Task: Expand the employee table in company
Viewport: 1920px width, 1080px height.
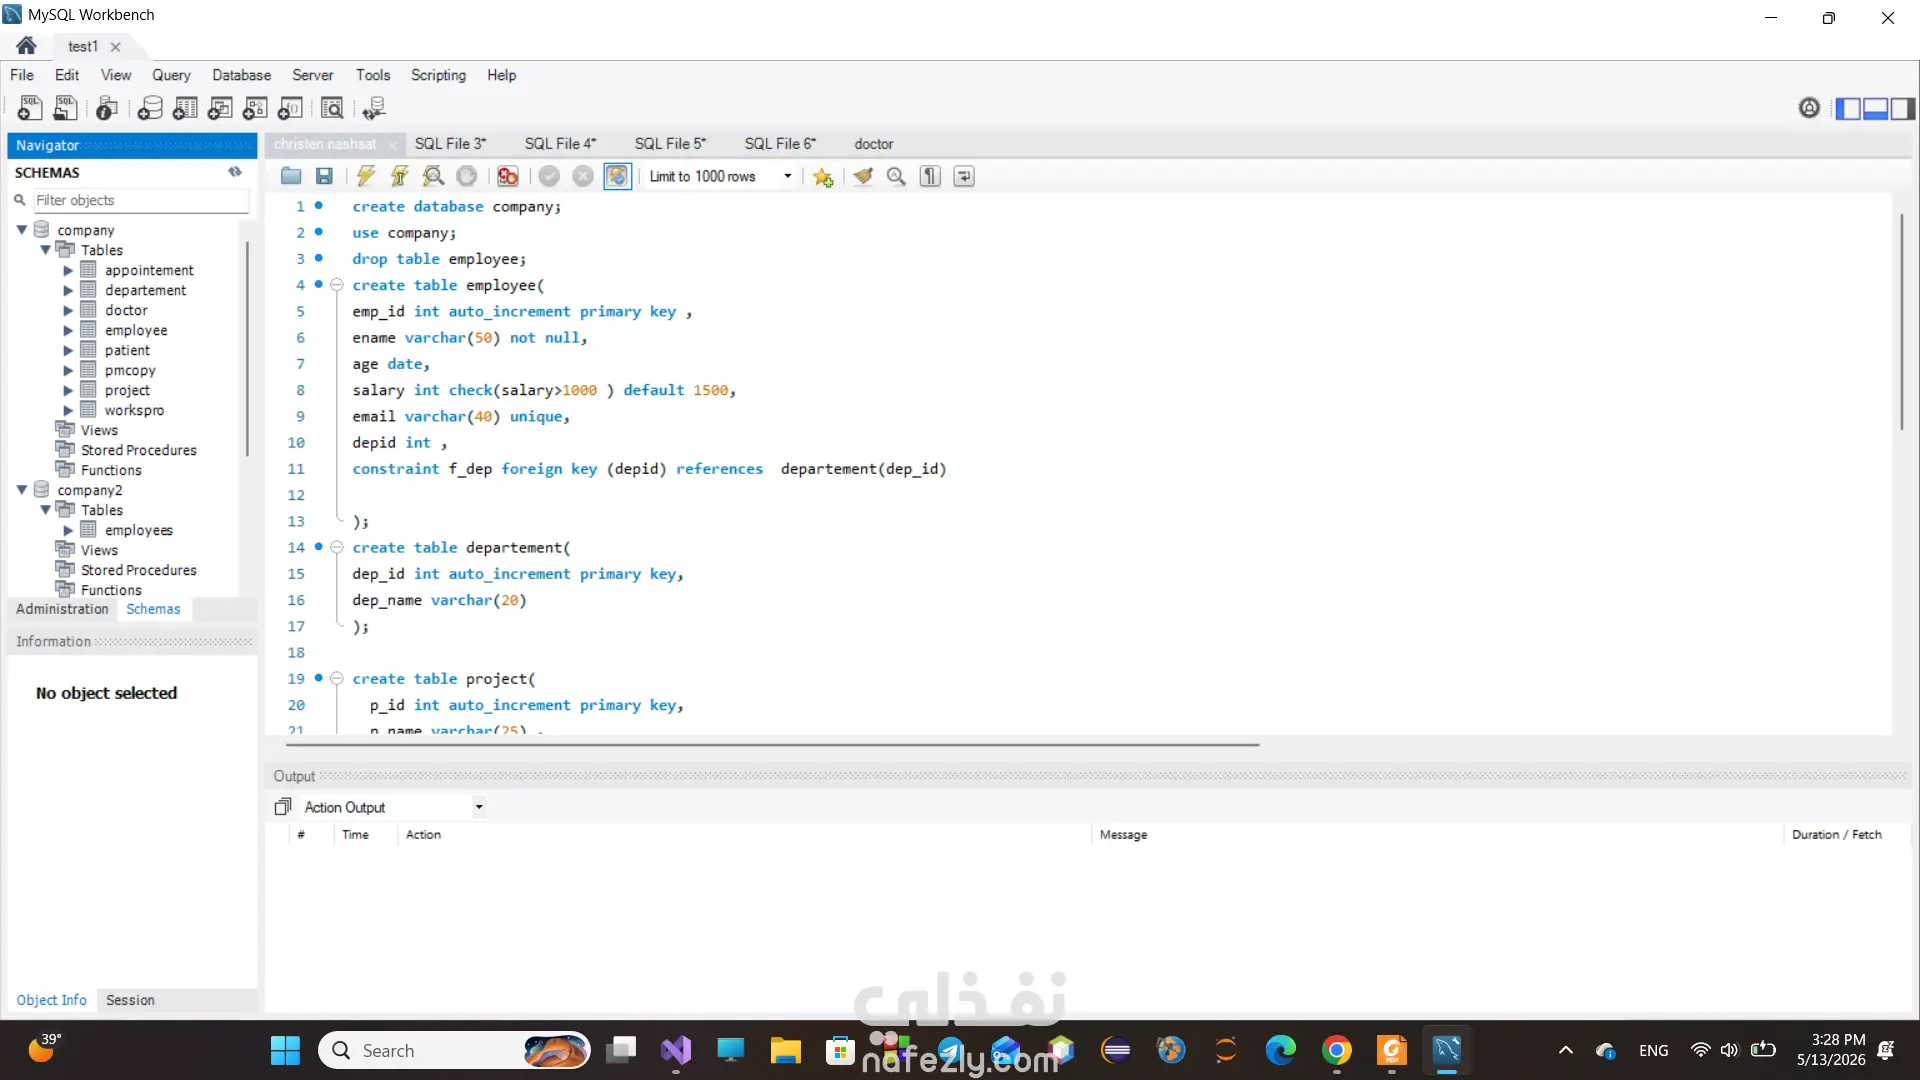Action: [x=68, y=330]
